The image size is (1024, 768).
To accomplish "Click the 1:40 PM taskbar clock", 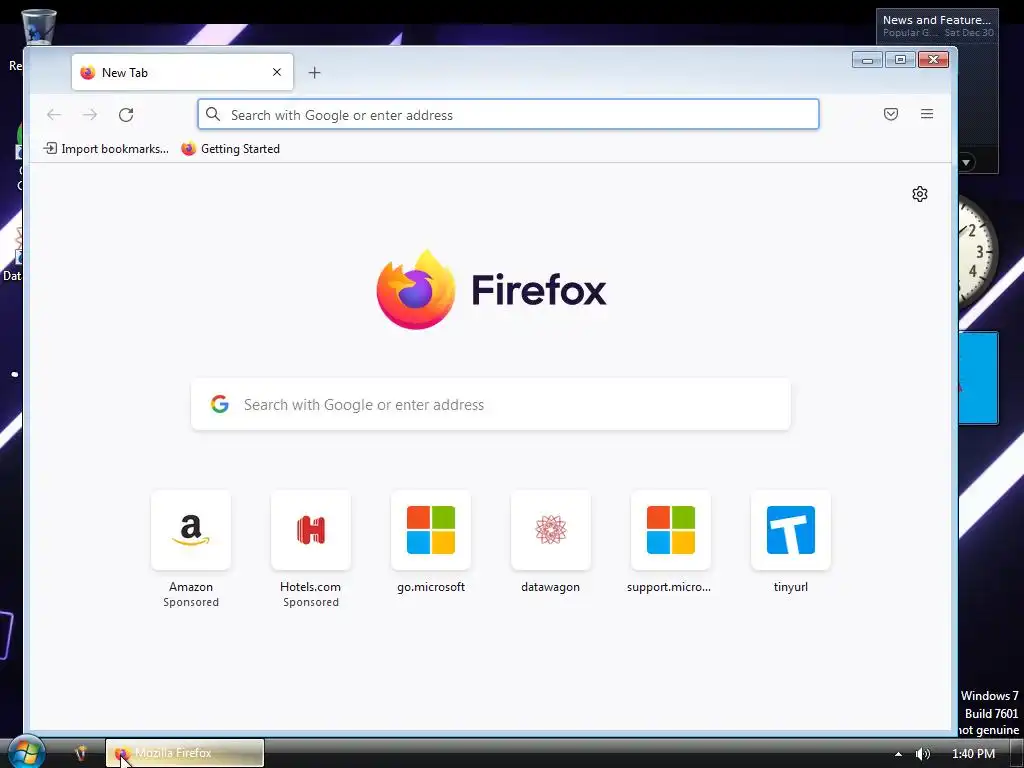I will coord(973,754).
